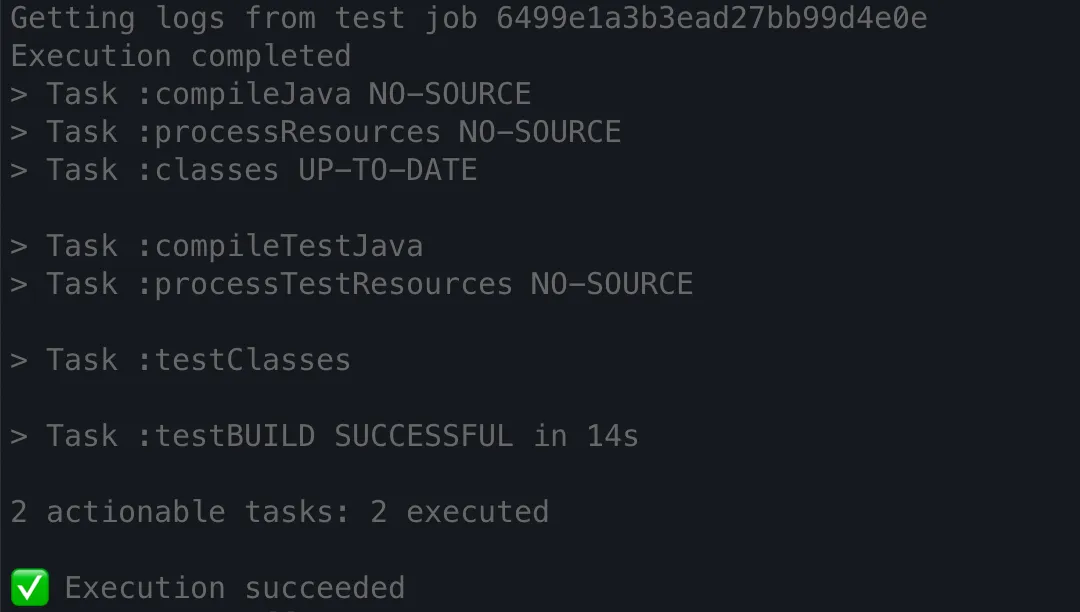
Task: Click 'Getting logs from test job' text
Action: (244, 18)
